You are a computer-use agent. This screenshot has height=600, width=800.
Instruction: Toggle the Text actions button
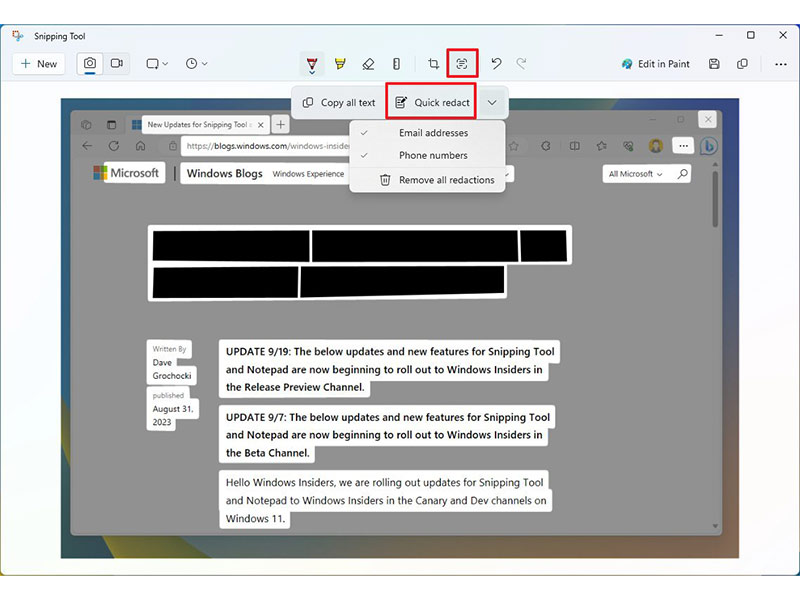tap(462, 64)
